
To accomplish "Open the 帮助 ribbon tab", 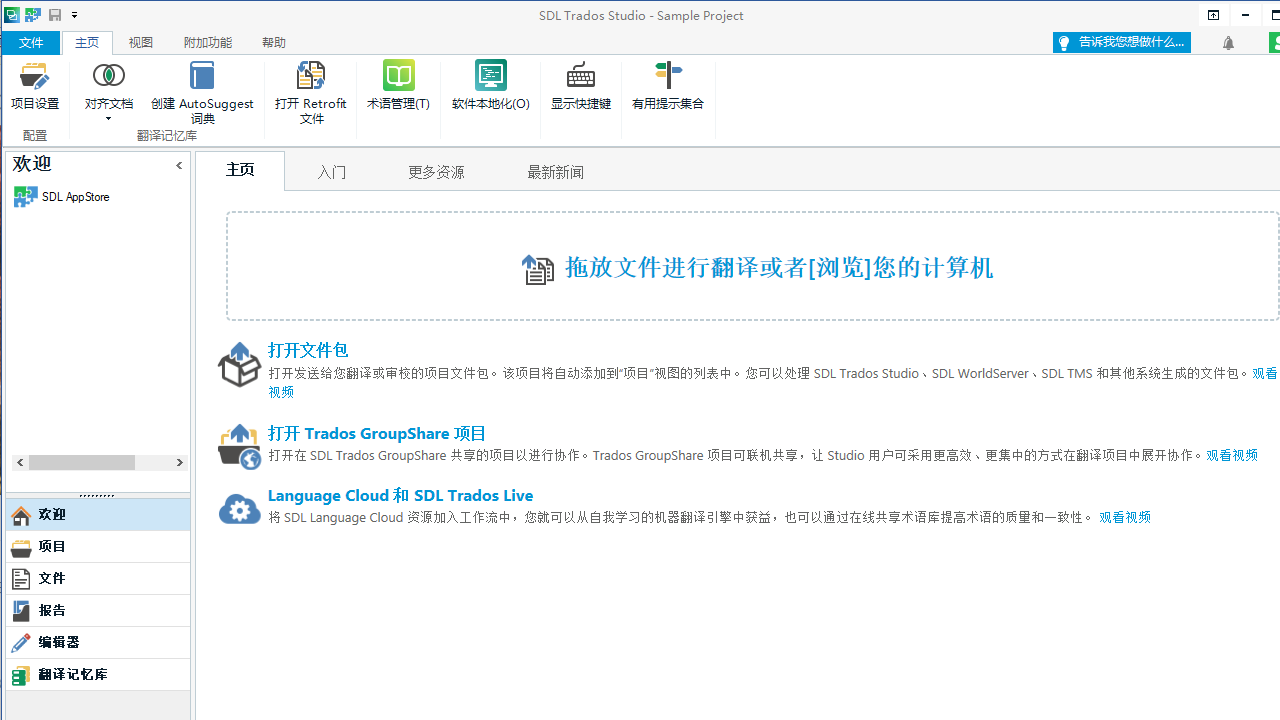I will pos(273,42).
